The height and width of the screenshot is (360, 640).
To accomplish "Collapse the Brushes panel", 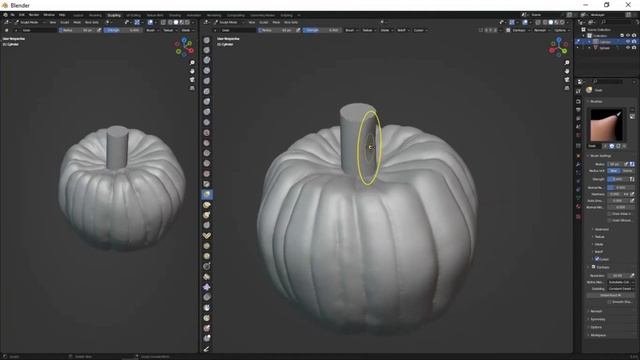I will [x=596, y=101].
